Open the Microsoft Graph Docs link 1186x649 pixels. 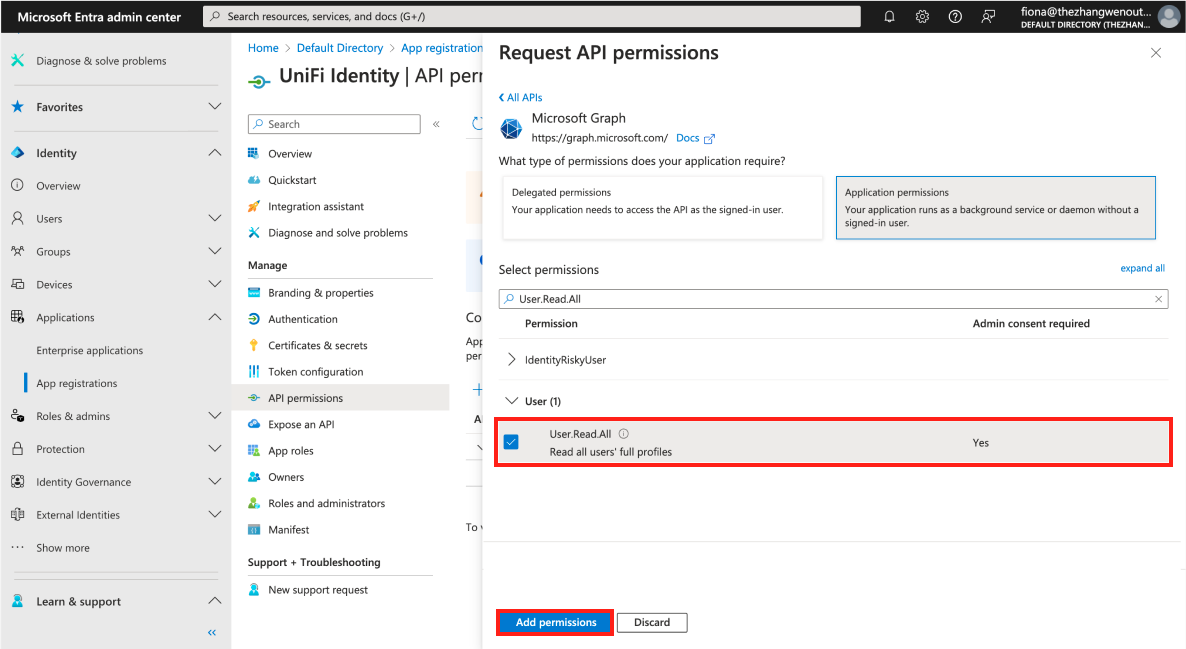[x=695, y=138]
